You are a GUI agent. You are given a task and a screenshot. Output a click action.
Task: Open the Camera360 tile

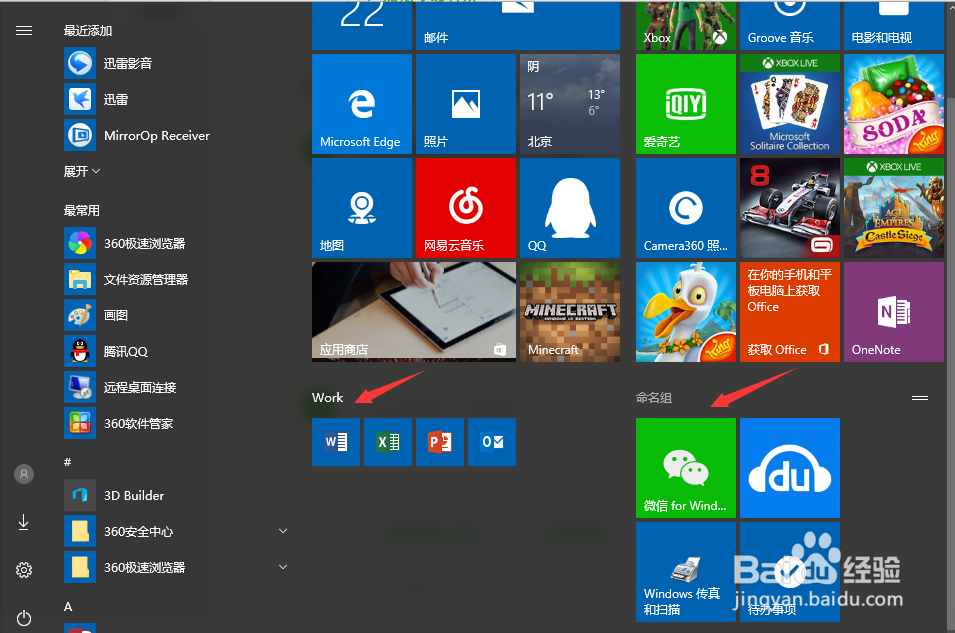686,208
